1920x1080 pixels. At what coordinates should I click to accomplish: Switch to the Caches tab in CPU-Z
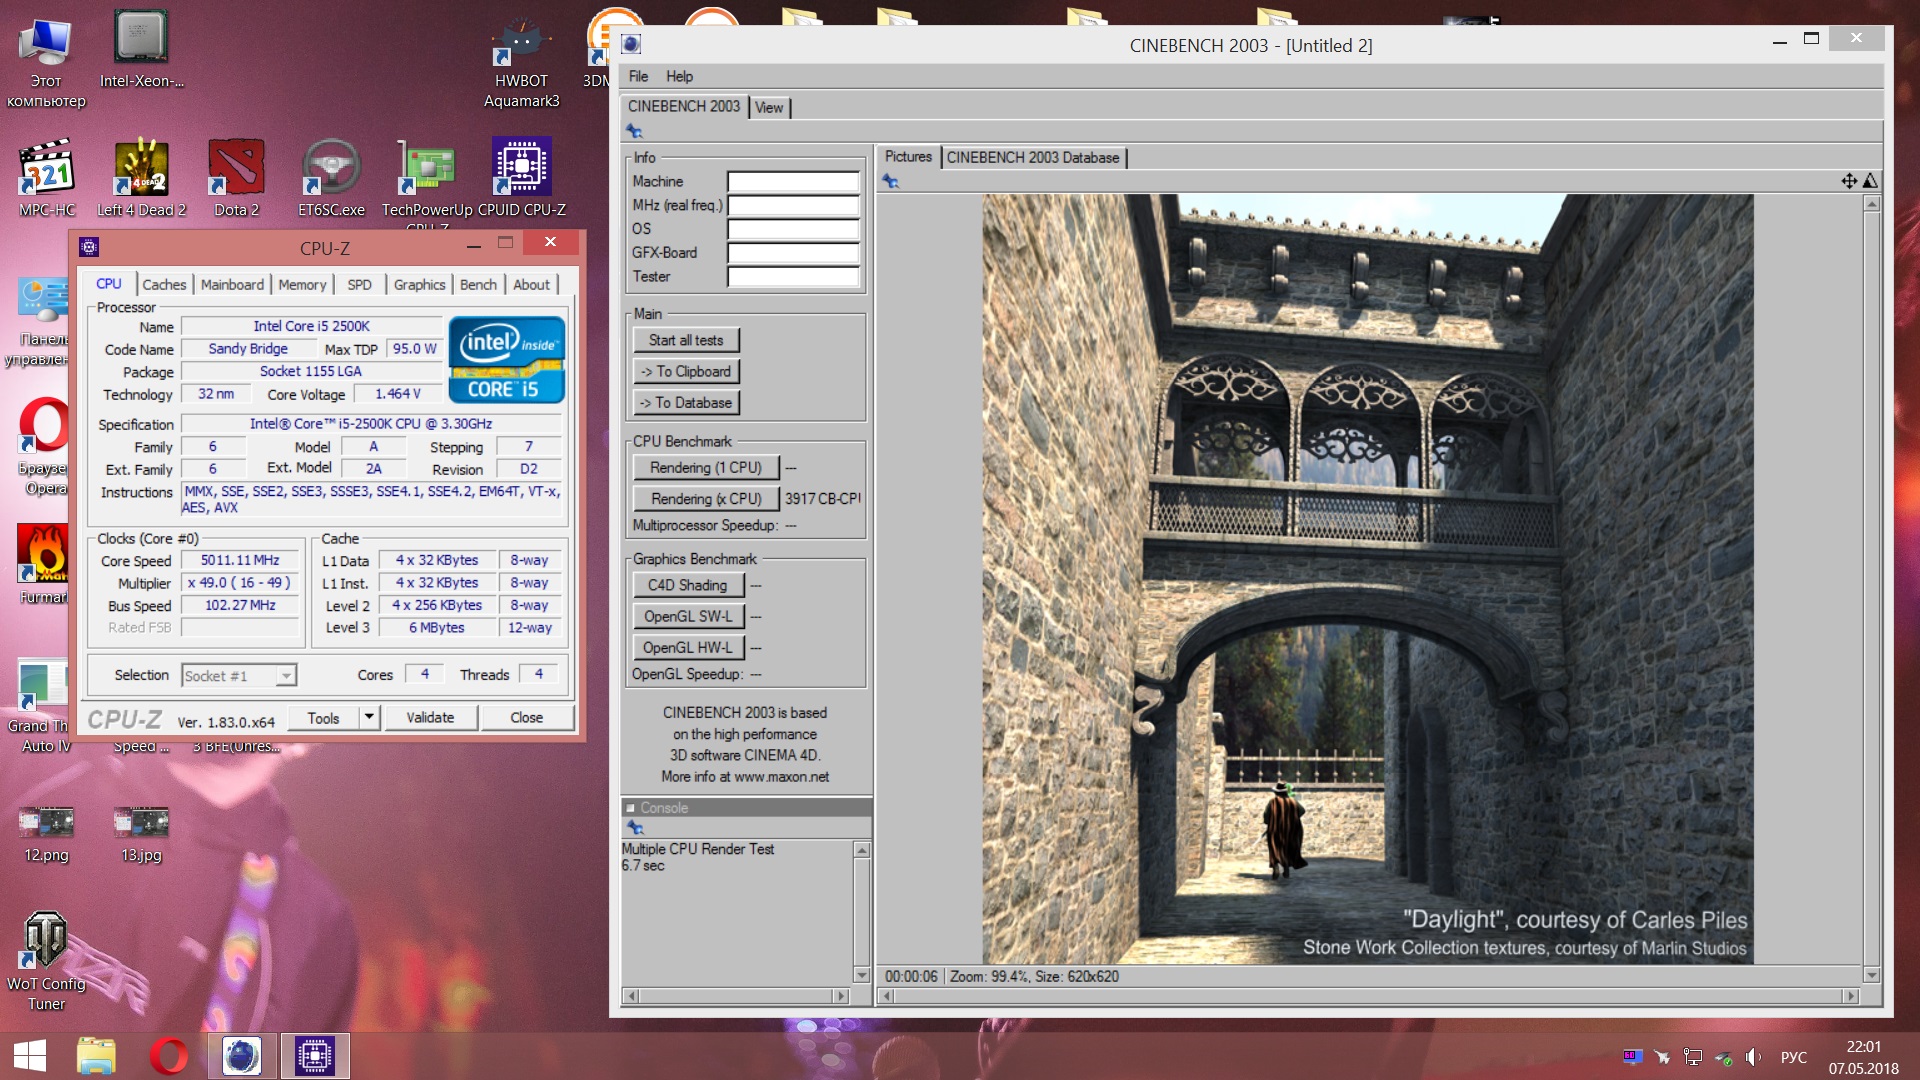(x=164, y=284)
